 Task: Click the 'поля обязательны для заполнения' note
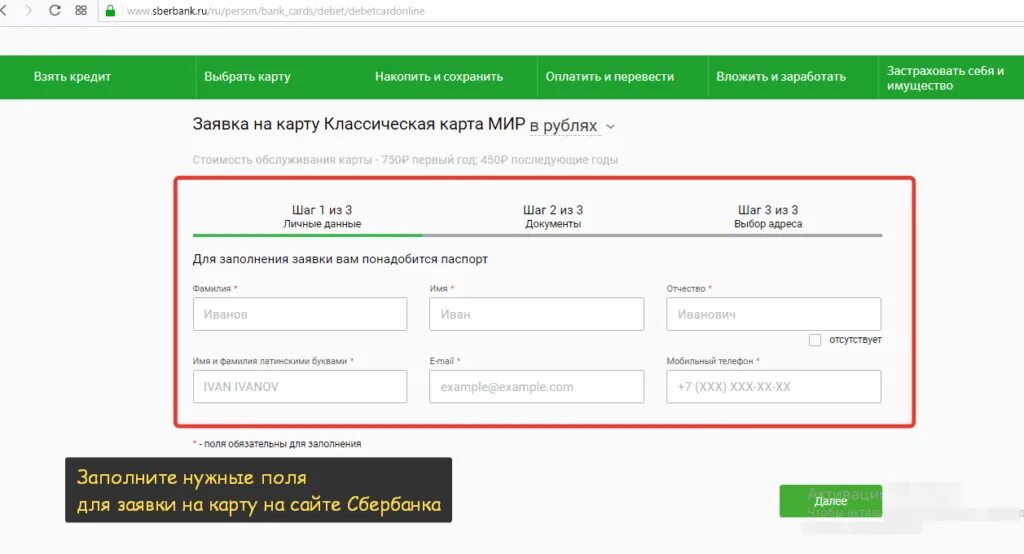[277, 444]
